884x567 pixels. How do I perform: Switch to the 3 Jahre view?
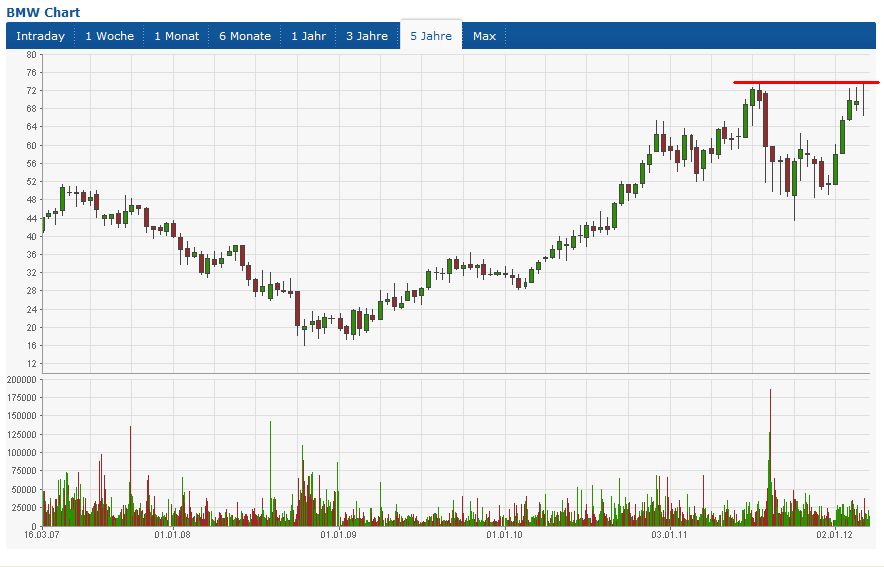pyautogui.click(x=367, y=36)
